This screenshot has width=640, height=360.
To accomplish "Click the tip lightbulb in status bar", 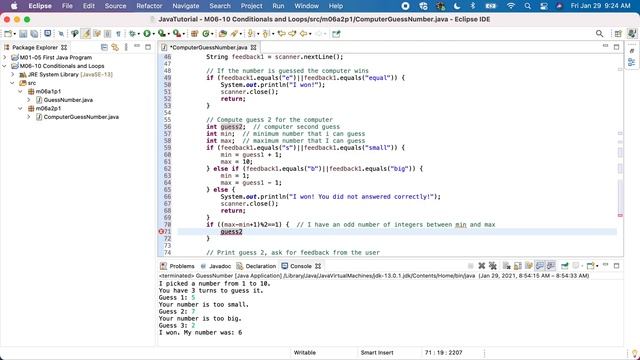I will click(634, 353).
